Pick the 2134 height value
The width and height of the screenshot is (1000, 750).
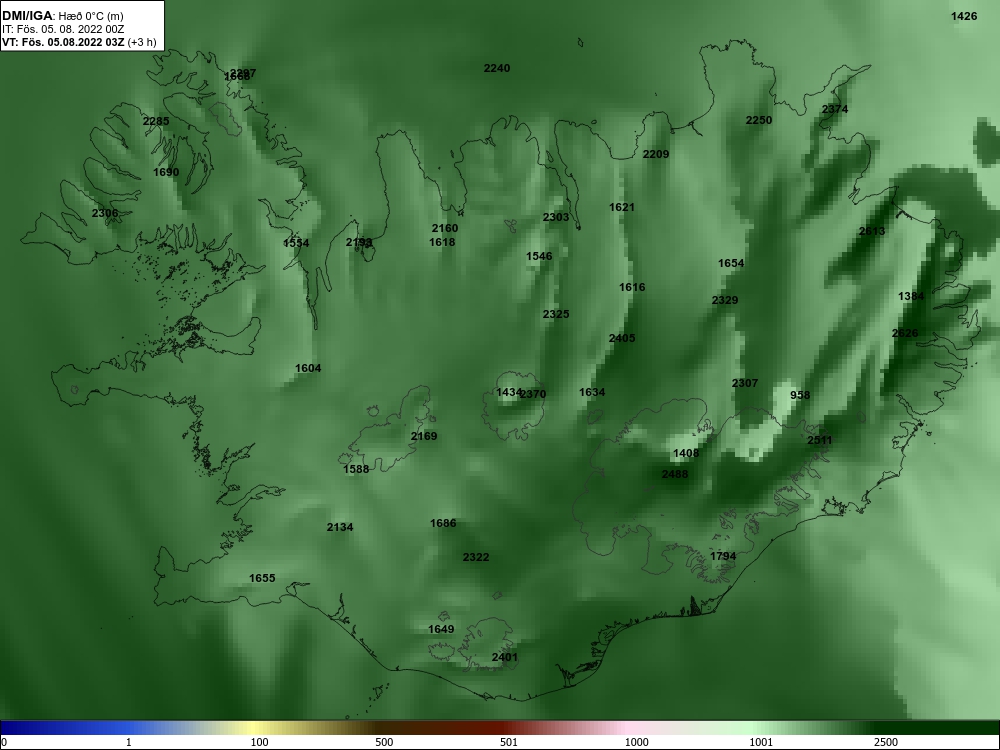pyautogui.click(x=340, y=527)
